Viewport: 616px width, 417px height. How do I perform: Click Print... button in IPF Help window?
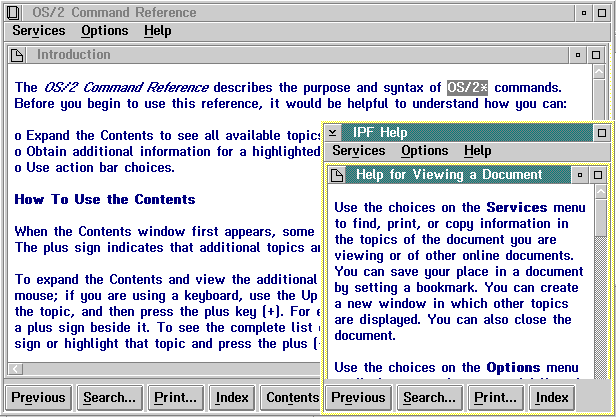(x=495, y=397)
